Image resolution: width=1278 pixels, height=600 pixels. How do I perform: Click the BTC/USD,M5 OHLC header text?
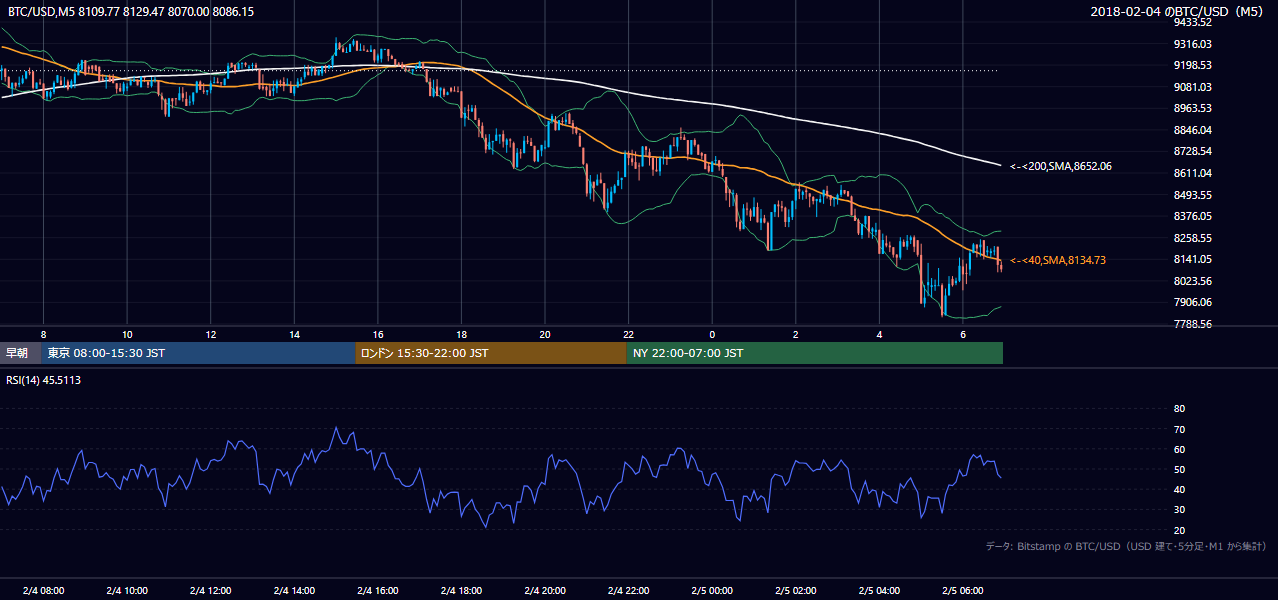click(x=130, y=12)
